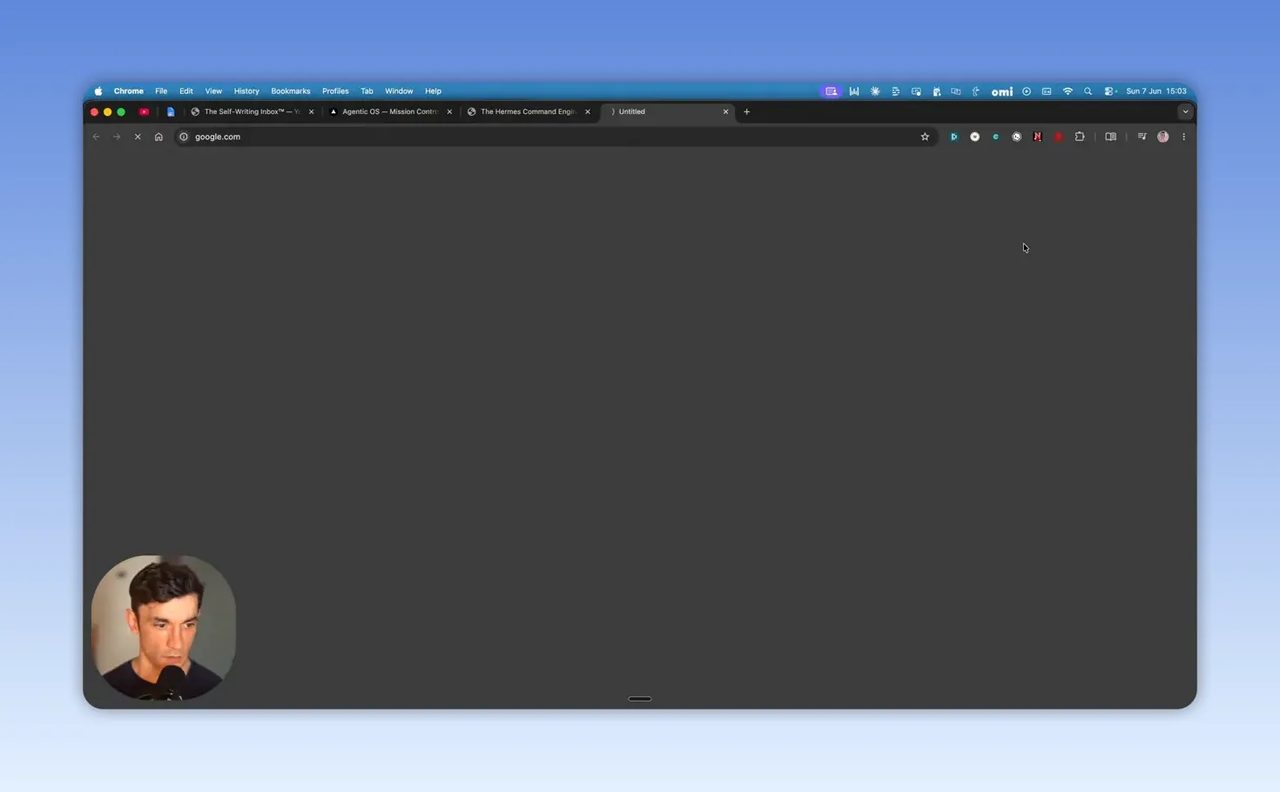
Task: Close The Hermes Command Engine tab
Action: pos(588,112)
